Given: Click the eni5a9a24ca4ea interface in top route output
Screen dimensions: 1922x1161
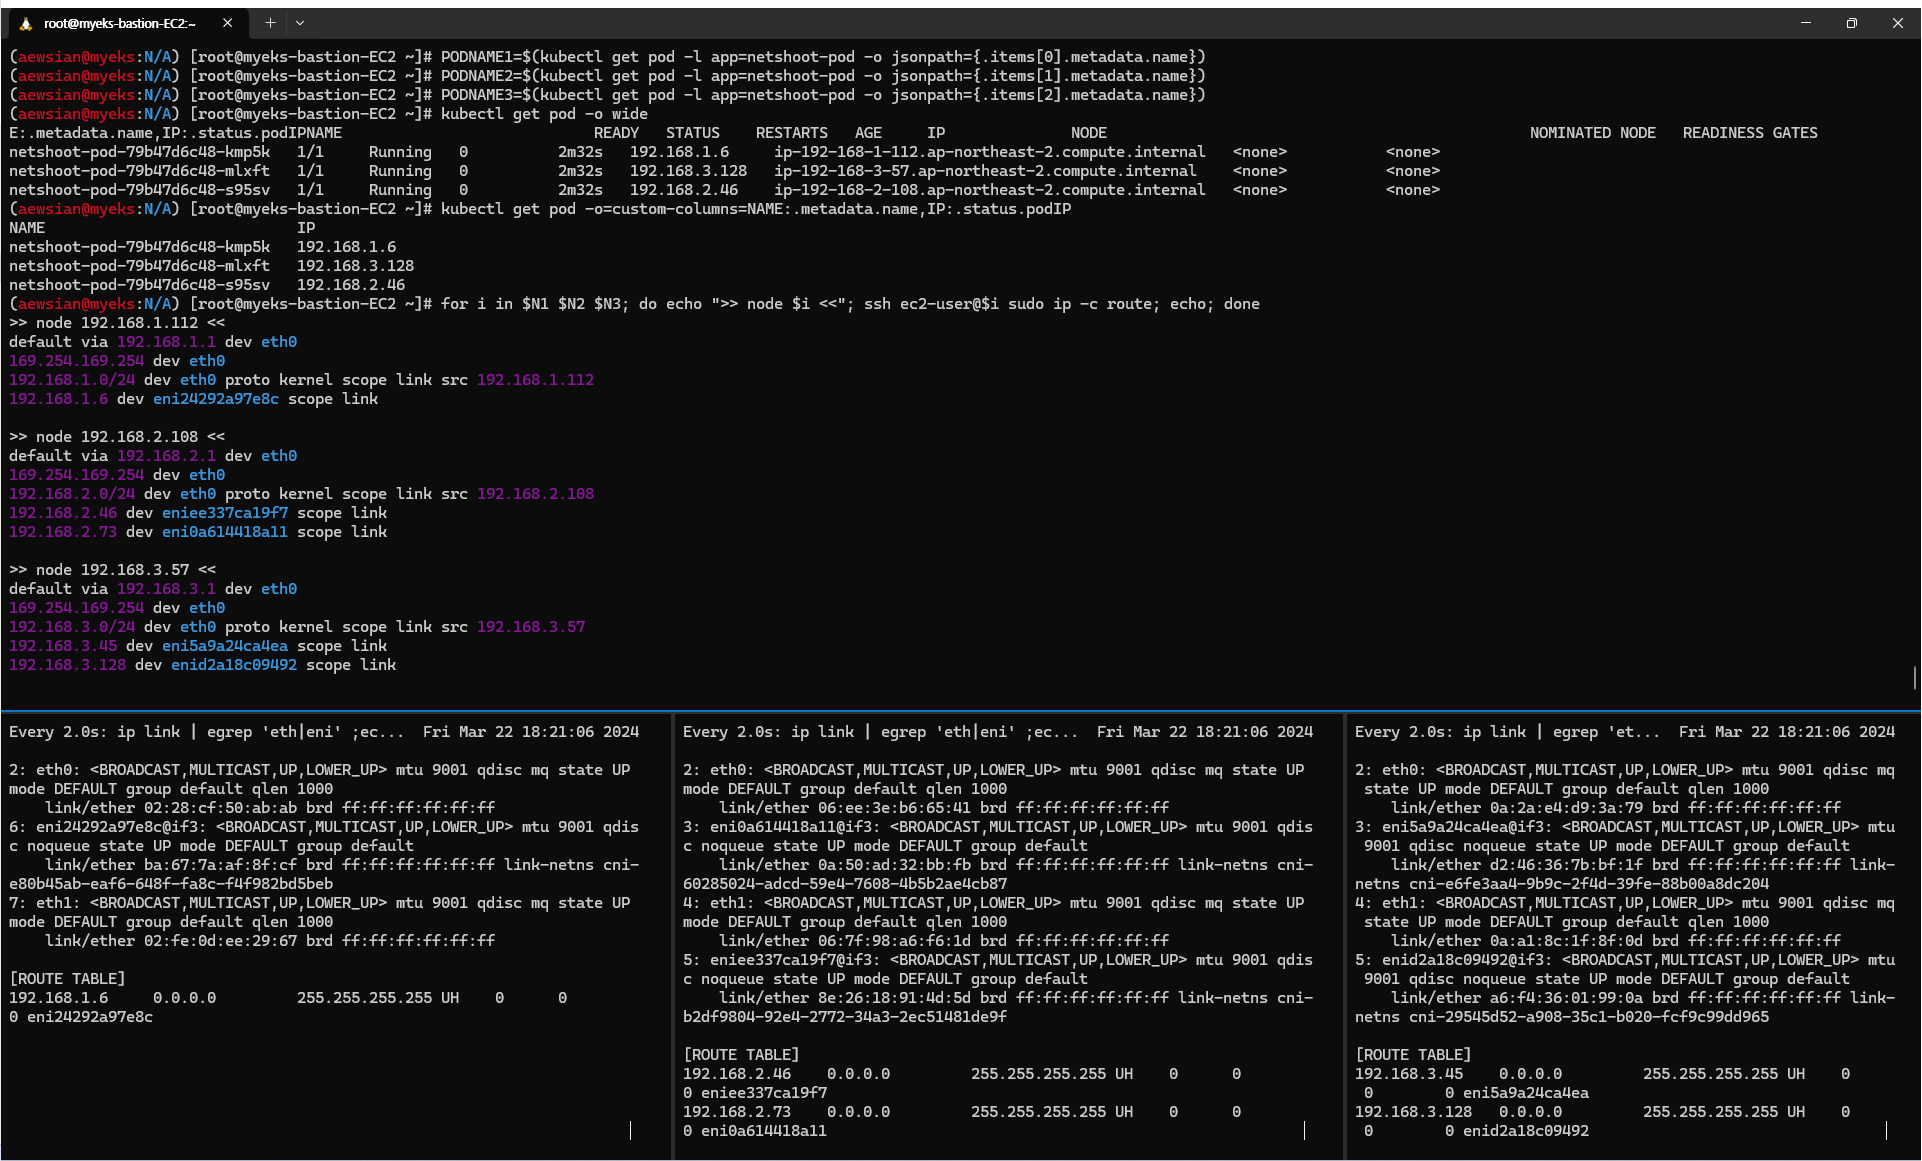Looking at the screenshot, I should click(x=224, y=646).
